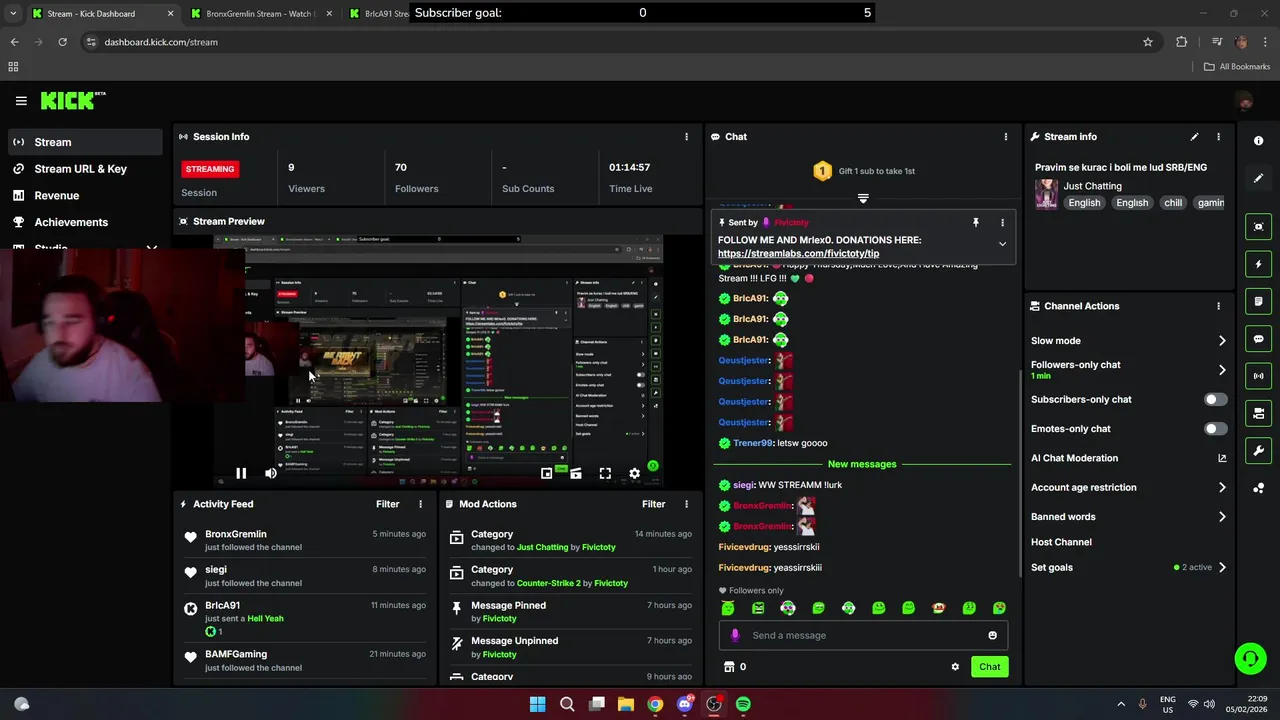1280x720 pixels.
Task: Enter fullscreen in the stream preview
Action: (605, 474)
